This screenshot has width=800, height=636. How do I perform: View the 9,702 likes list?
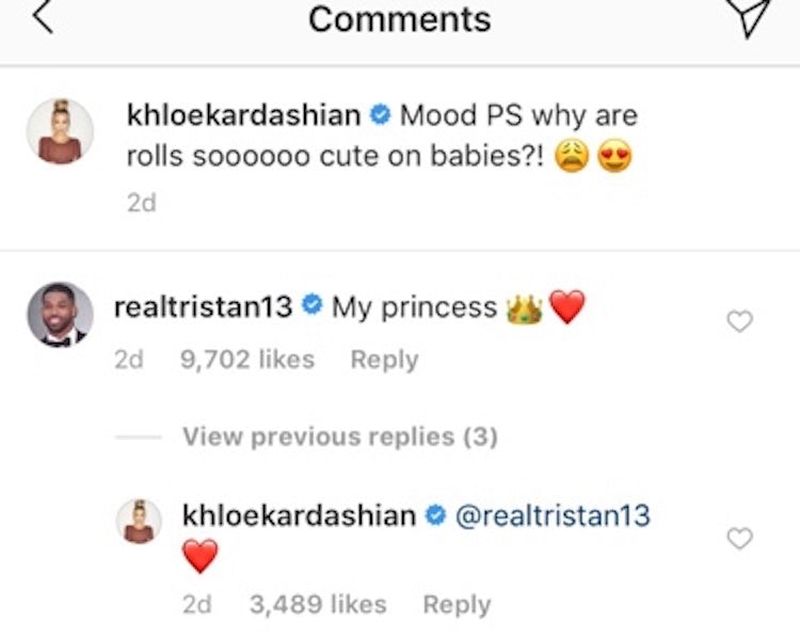(247, 359)
